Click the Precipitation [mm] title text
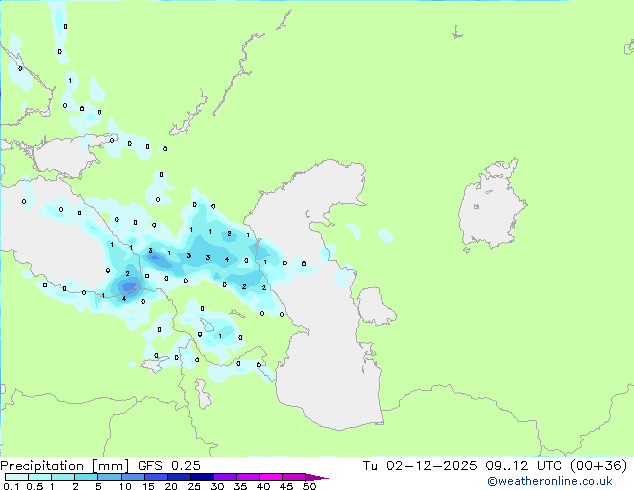Screen dimensions: 634x490 [x=64, y=466]
